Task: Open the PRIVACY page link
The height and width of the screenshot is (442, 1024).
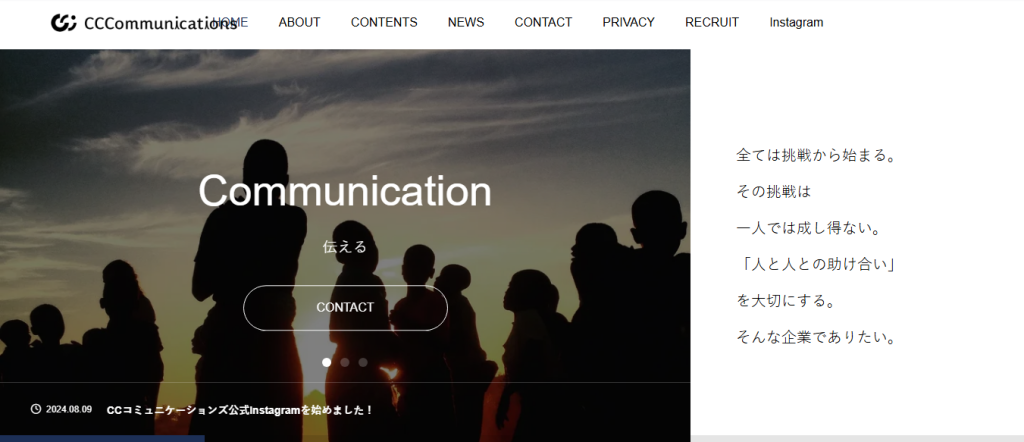Action: (628, 22)
